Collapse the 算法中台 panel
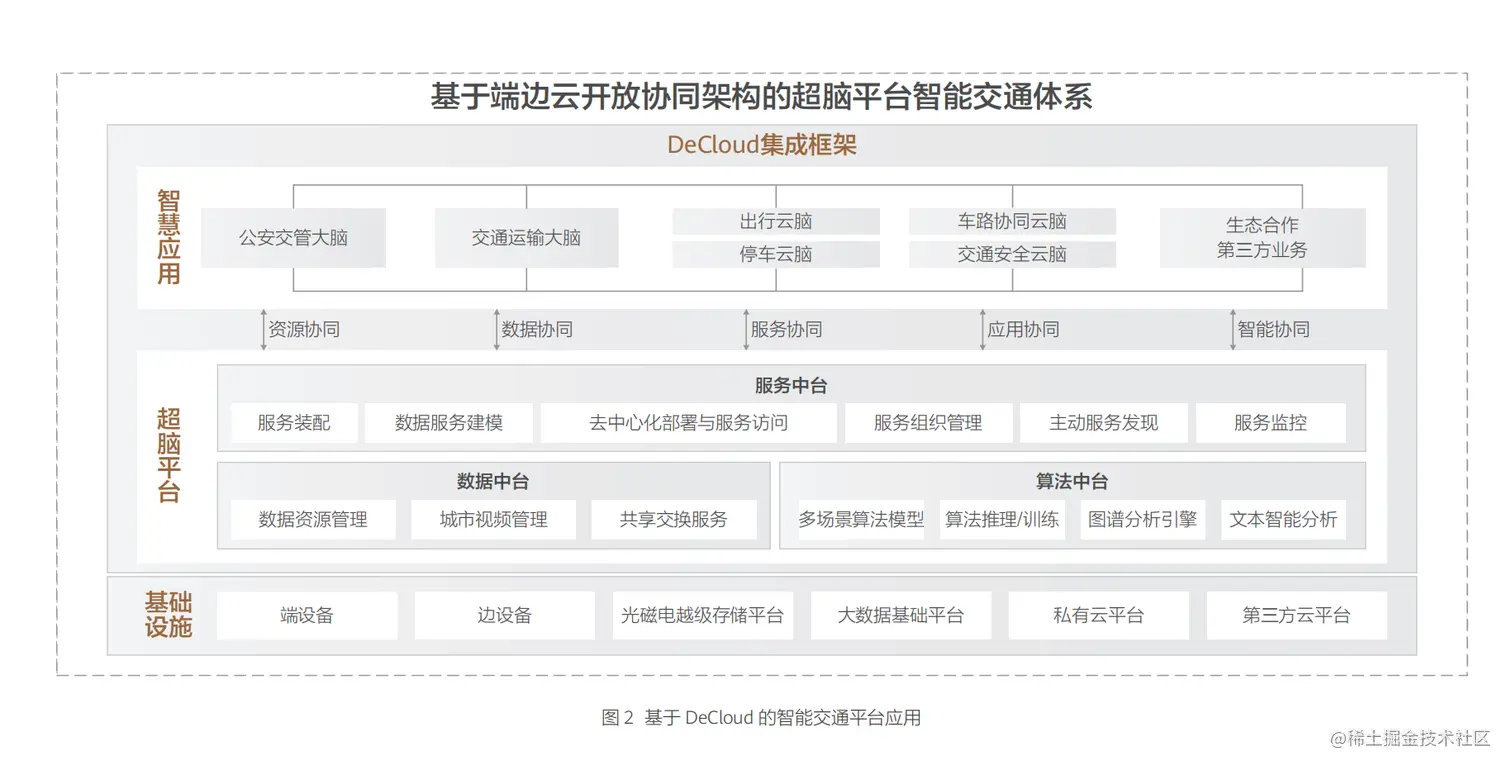Image resolution: width=1512 pixels, height=770 pixels. [x=1071, y=481]
